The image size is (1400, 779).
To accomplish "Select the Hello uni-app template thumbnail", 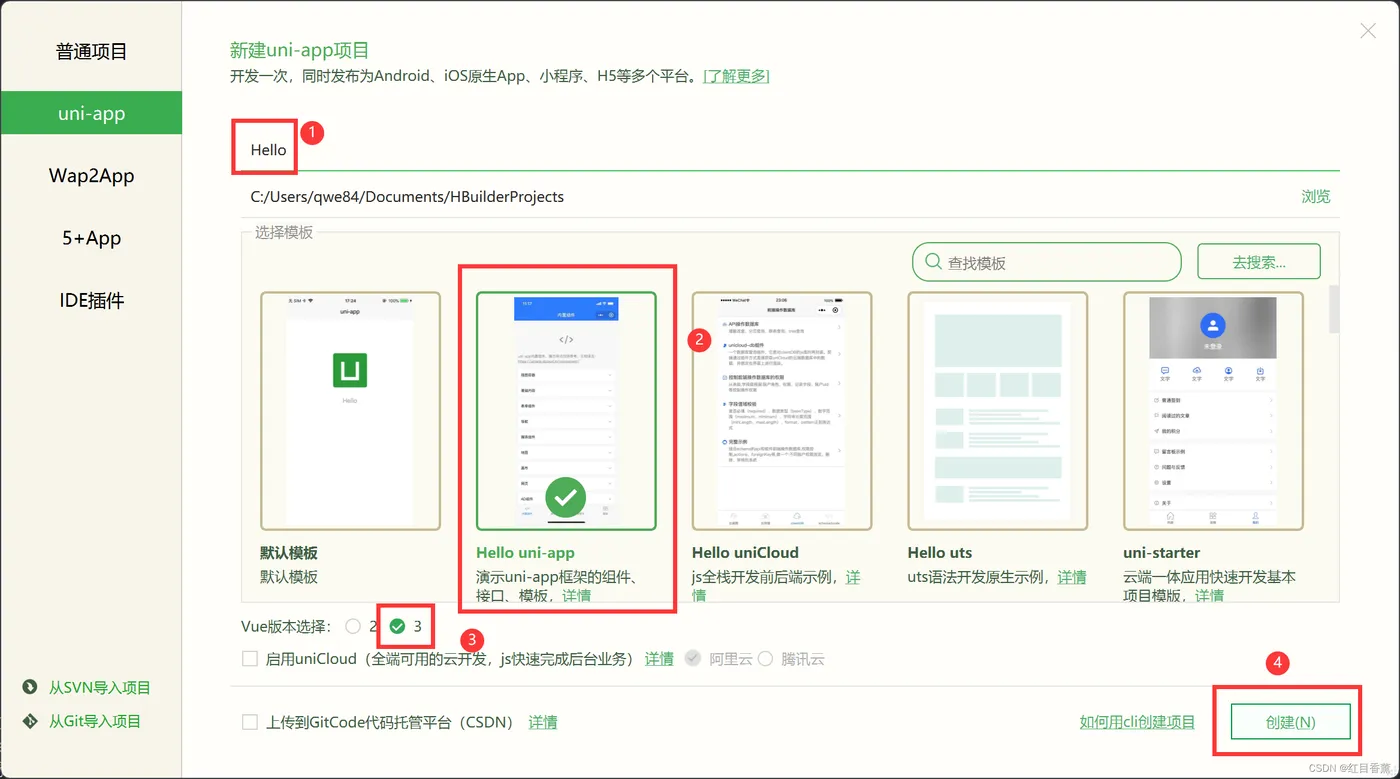I will pos(566,411).
